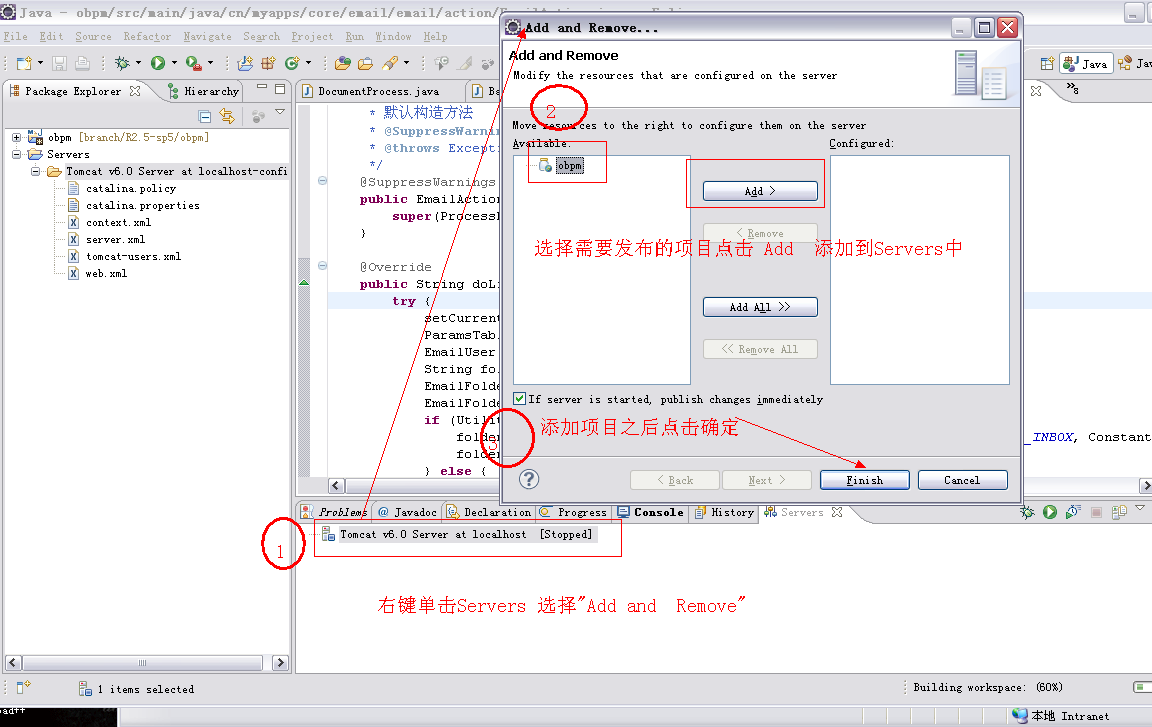Click the New file wizard toolbar icon
This screenshot has height=727, width=1152.
[24, 63]
